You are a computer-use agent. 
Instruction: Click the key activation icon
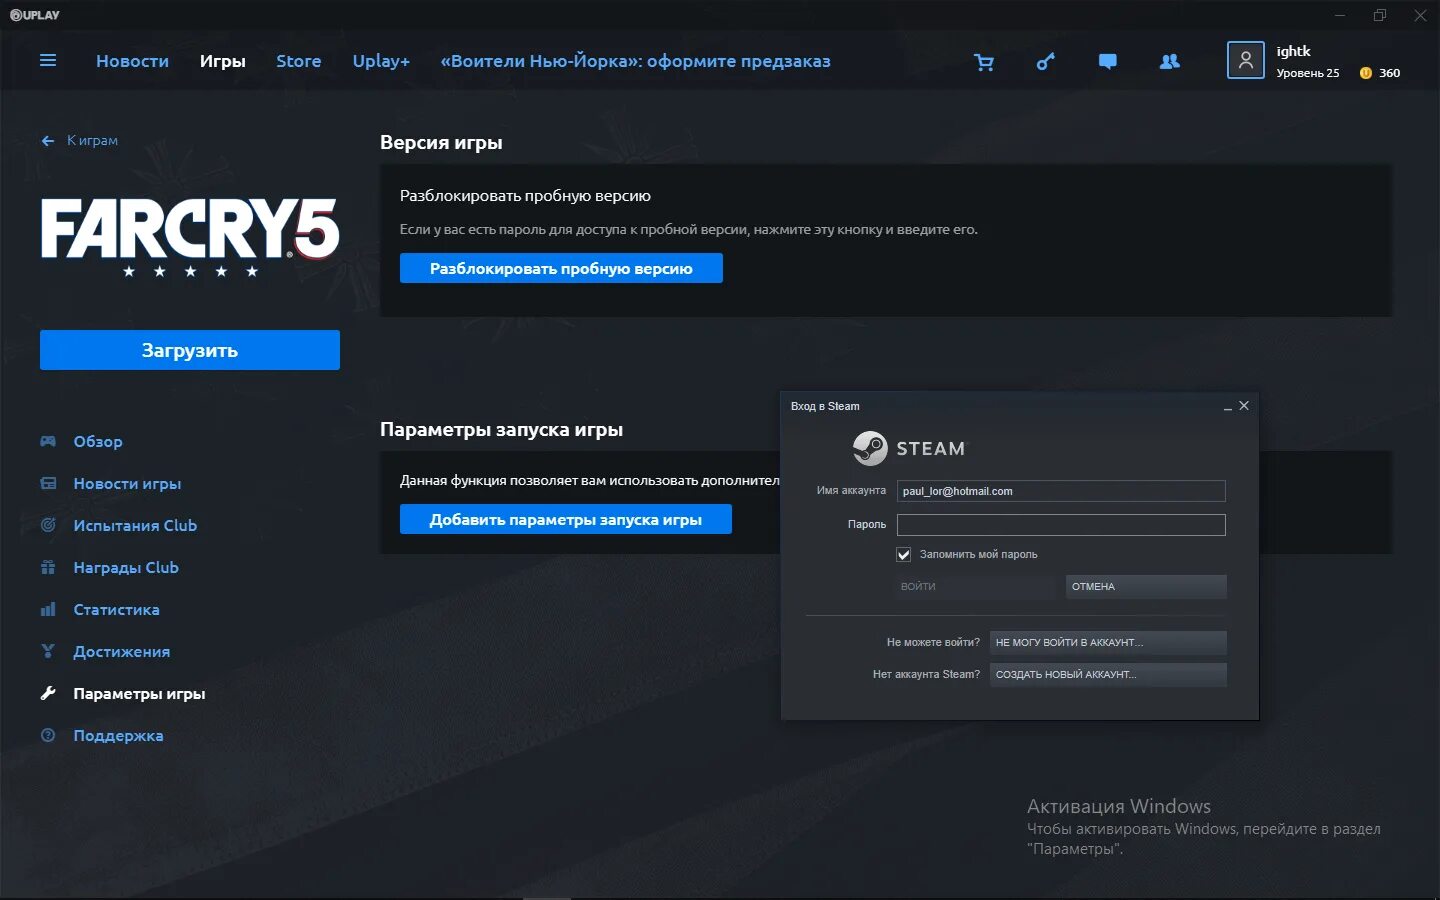pos(1045,62)
